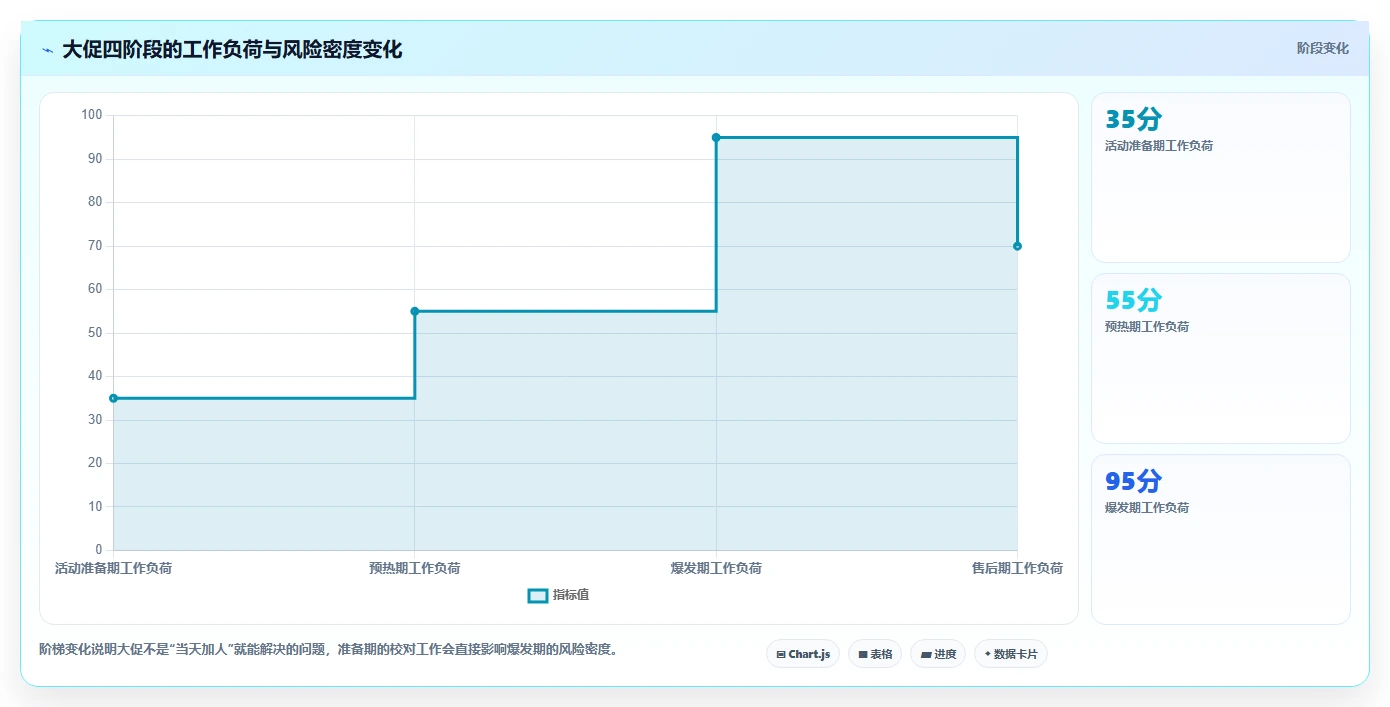Click the 95分 value card

pyautogui.click(x=1220, y=540)
